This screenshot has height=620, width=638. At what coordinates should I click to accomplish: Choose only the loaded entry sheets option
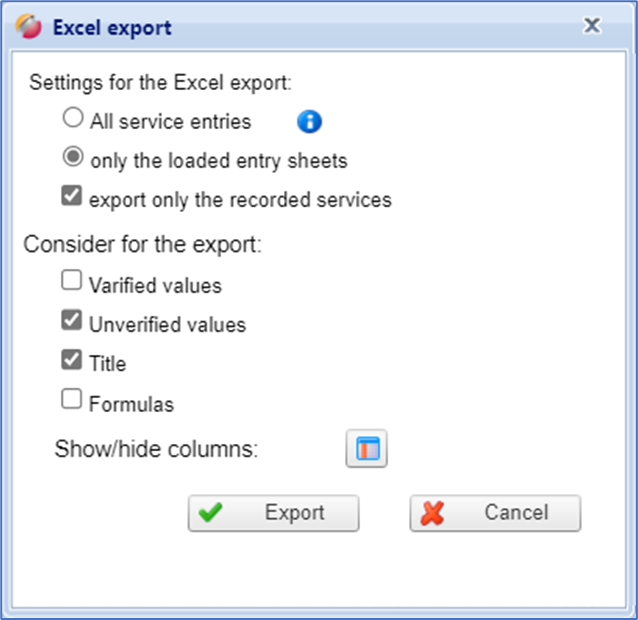(72, 158)
